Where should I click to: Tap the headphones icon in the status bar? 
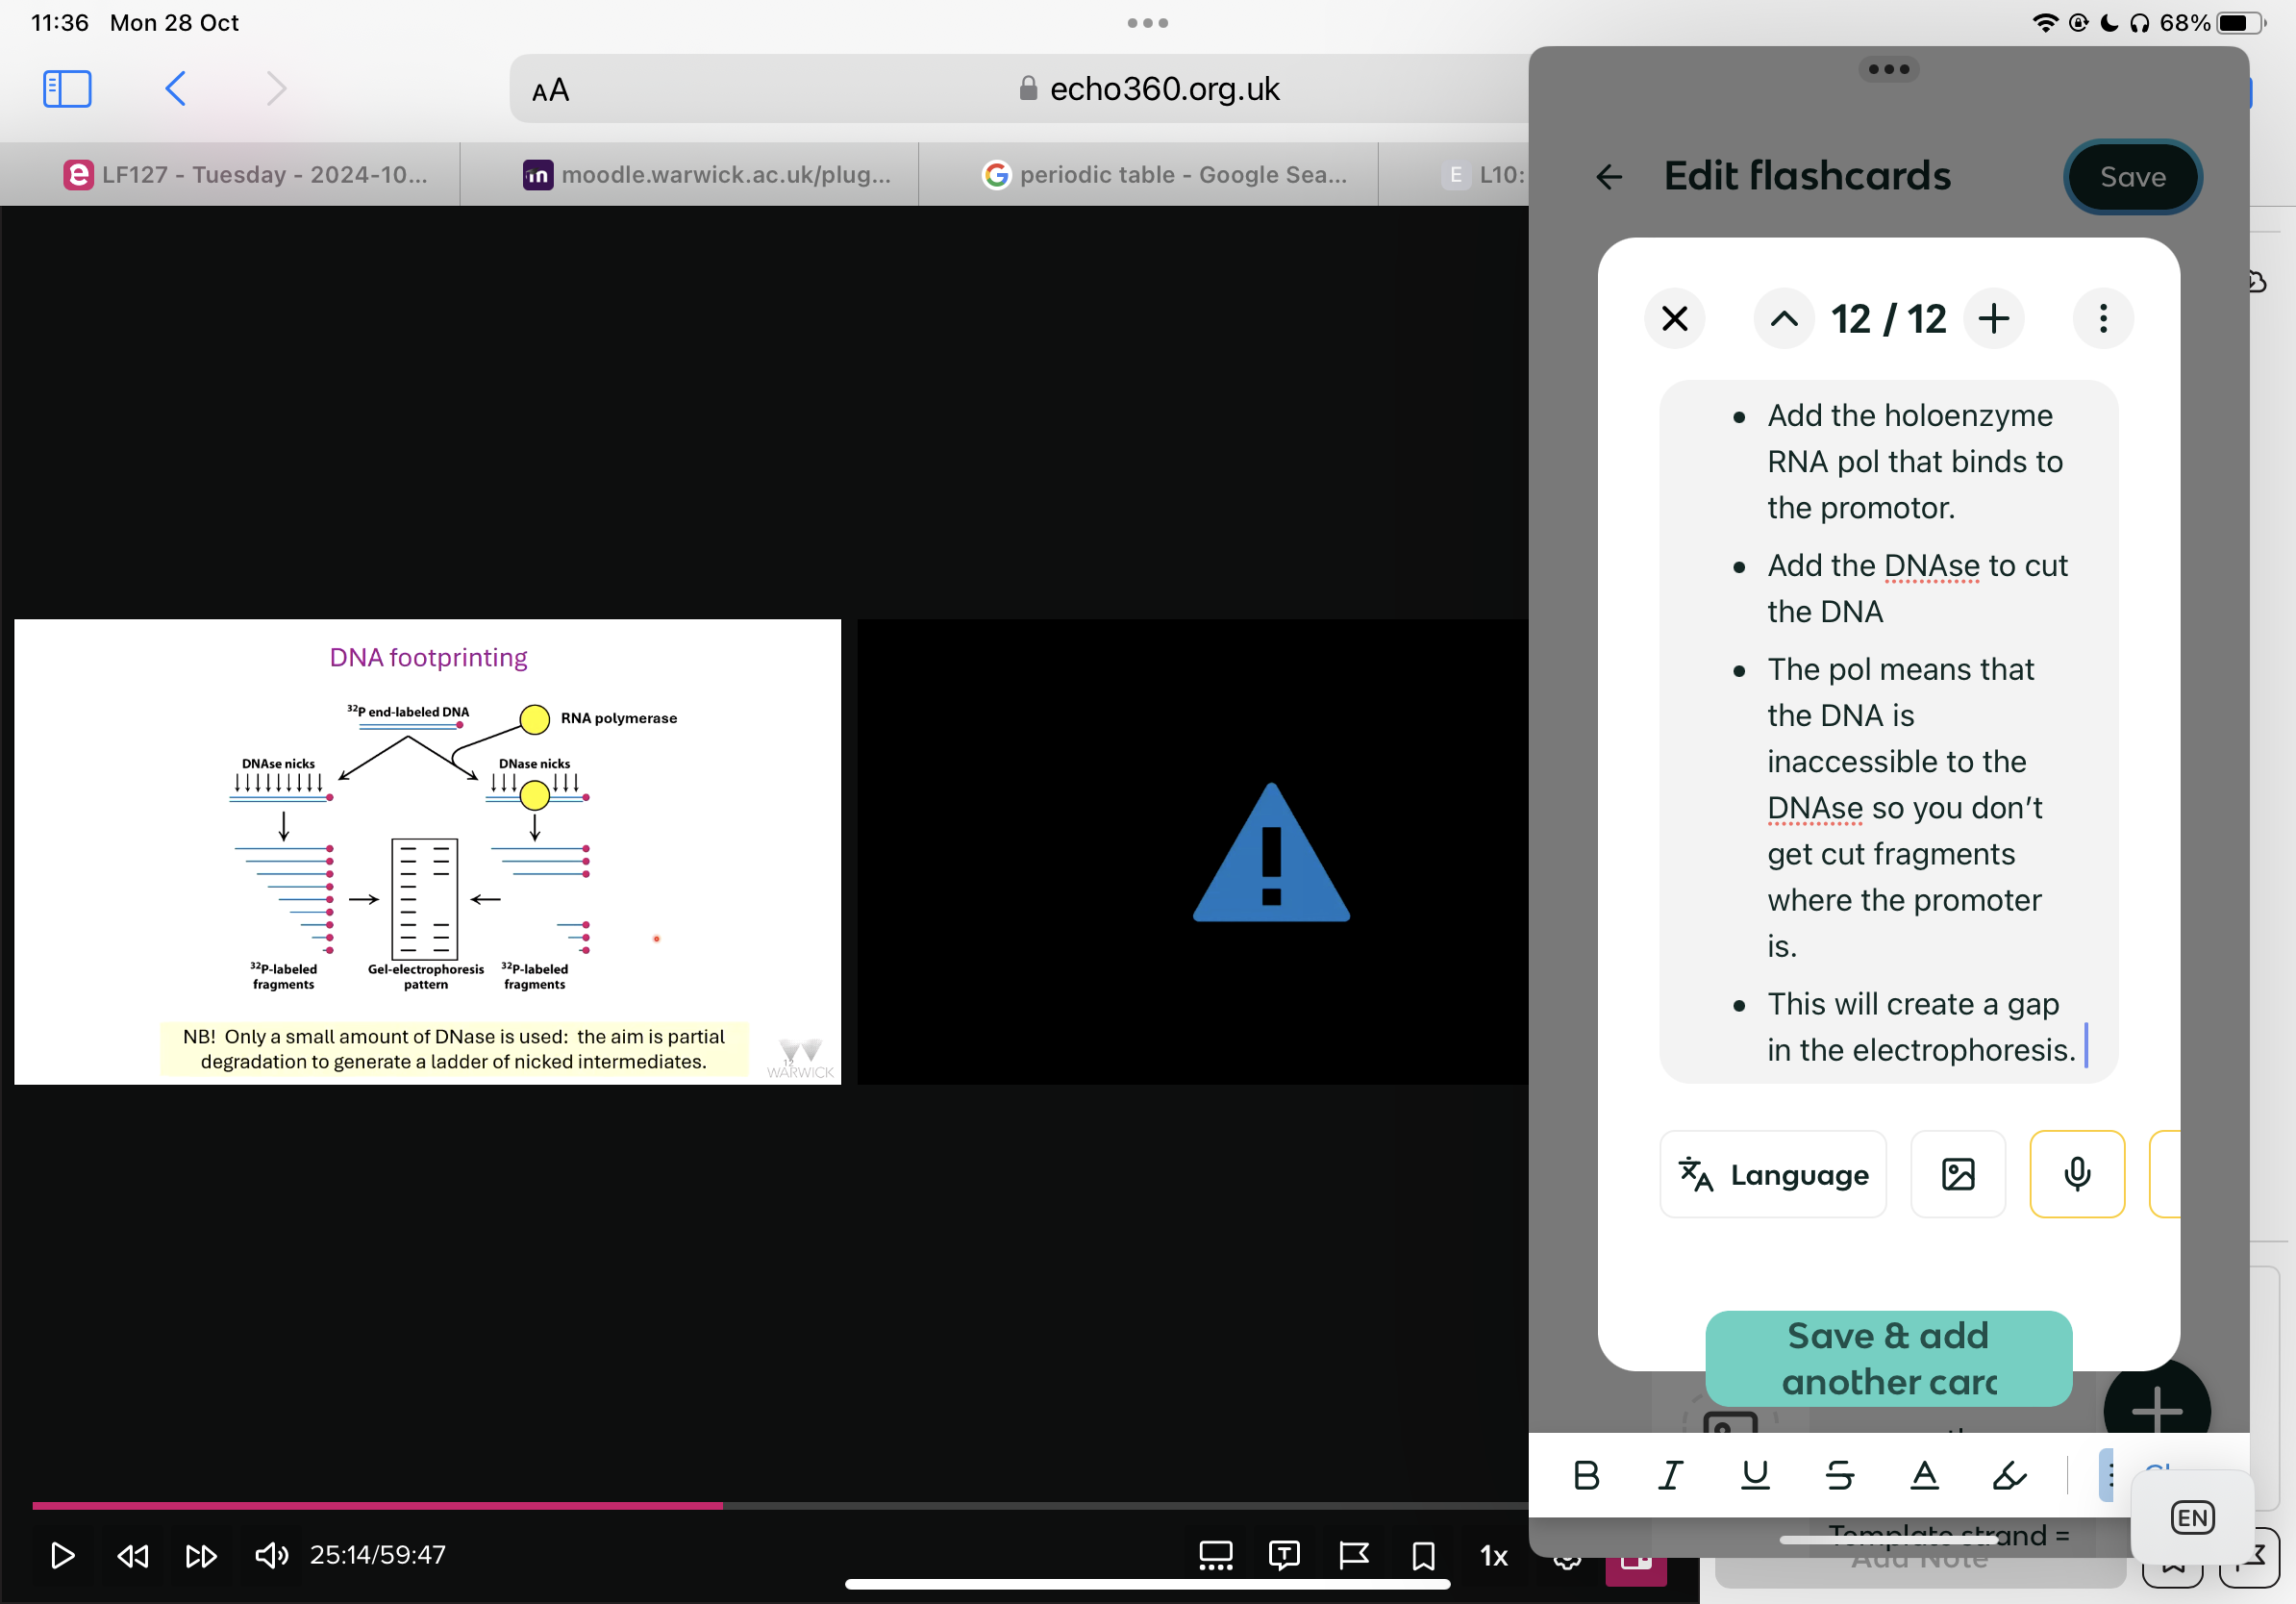[2139, 22]
